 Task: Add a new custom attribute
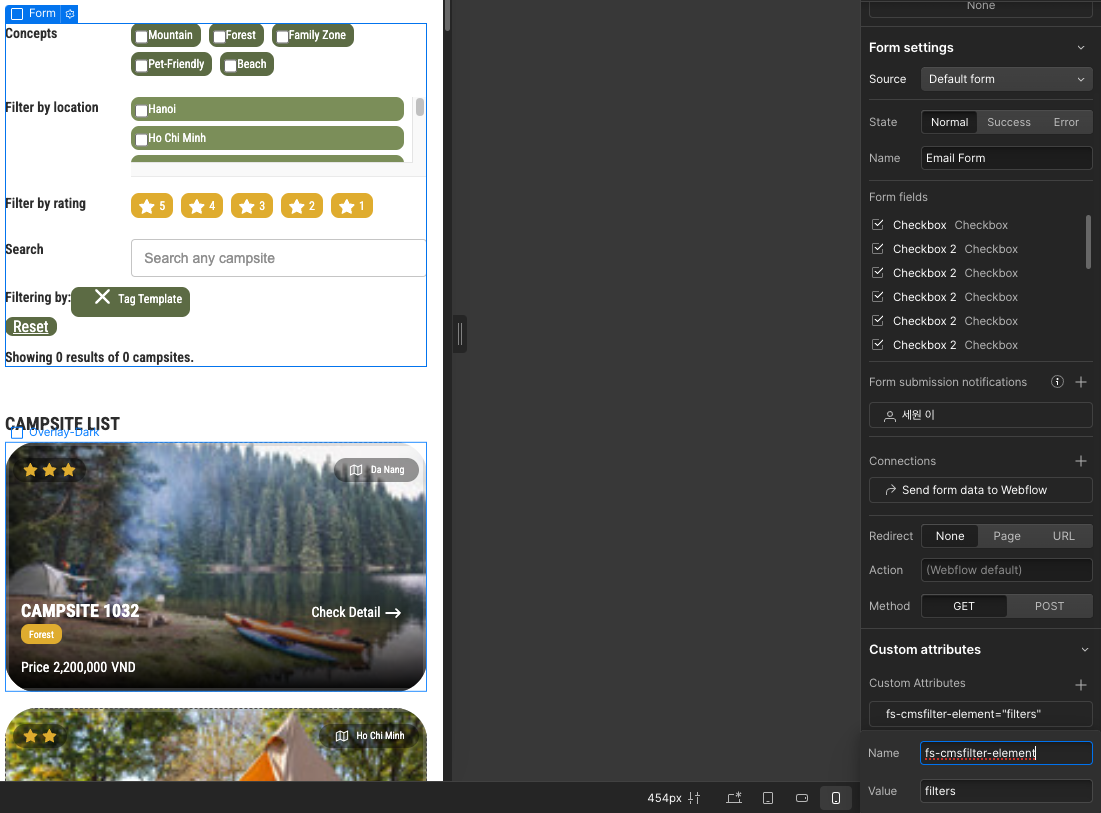click(1081, 685)
